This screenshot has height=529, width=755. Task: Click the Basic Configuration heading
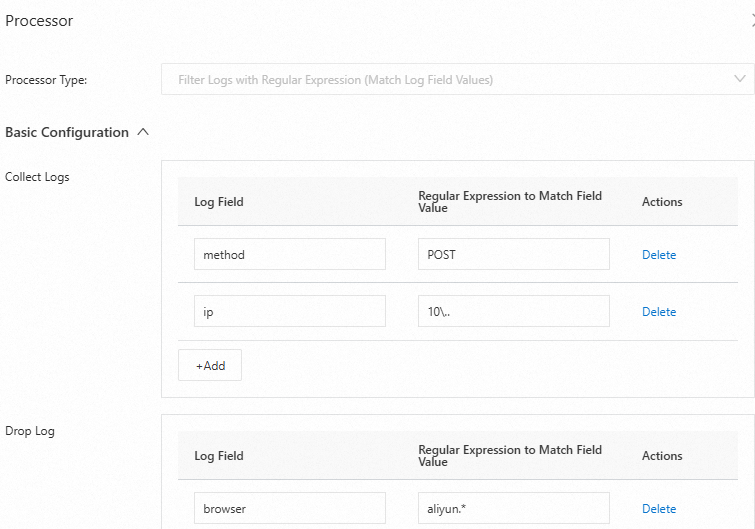tap(67, 132)
